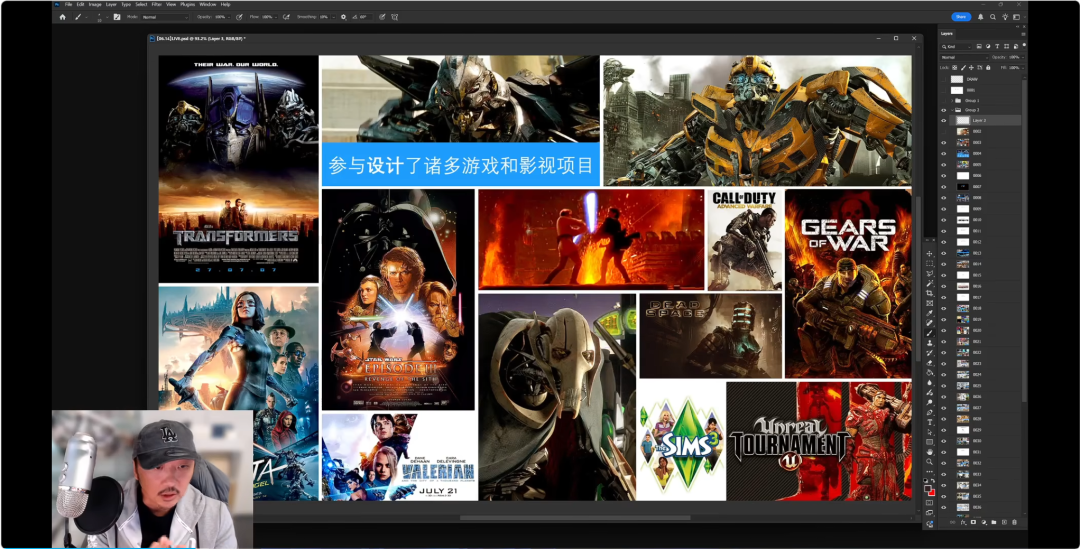This screenshot has height=549, width=1080.
Task: Hide Layer 2 with its eye icon
Action: (x=944, y=121)
